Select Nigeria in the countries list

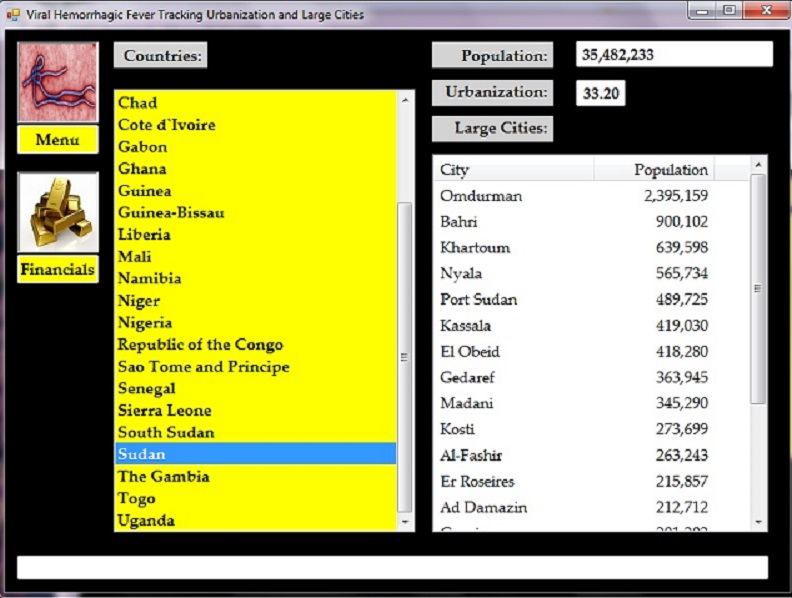point(145,323)
